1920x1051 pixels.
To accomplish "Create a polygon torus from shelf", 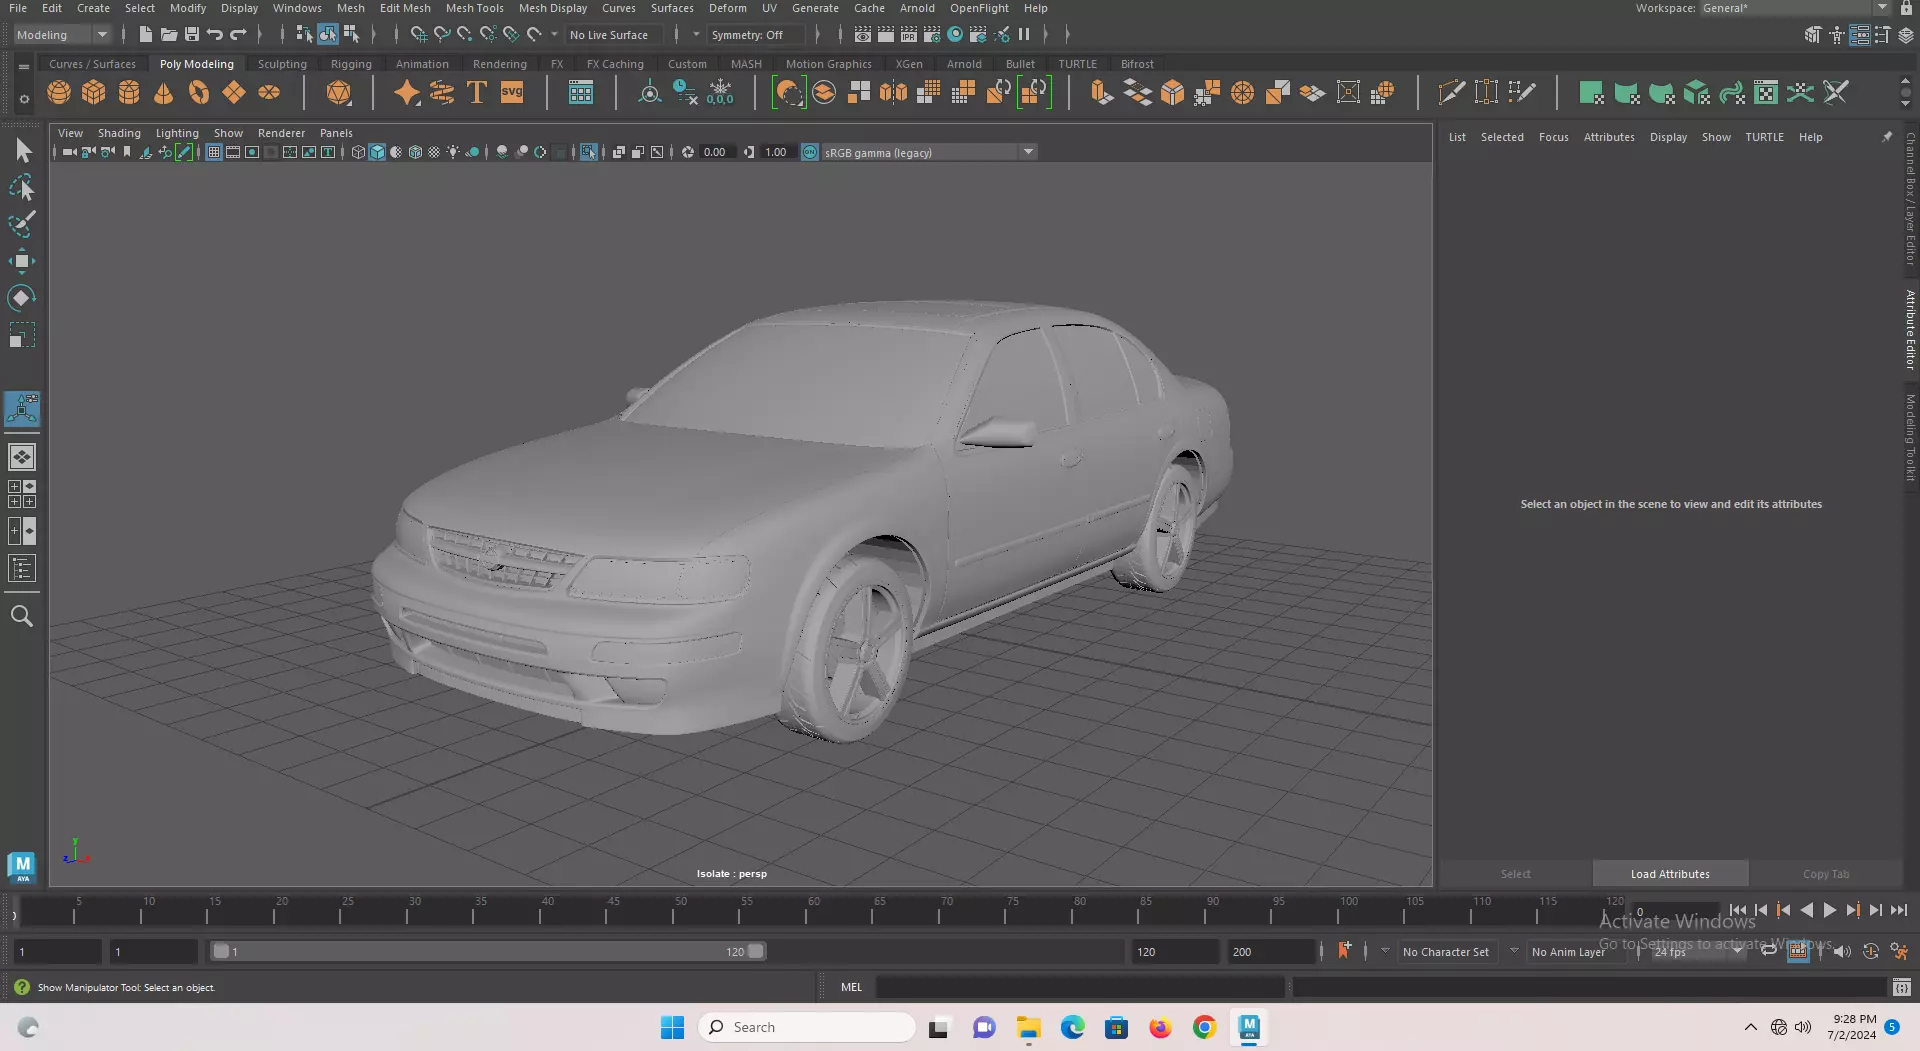I will coord(199,93).
